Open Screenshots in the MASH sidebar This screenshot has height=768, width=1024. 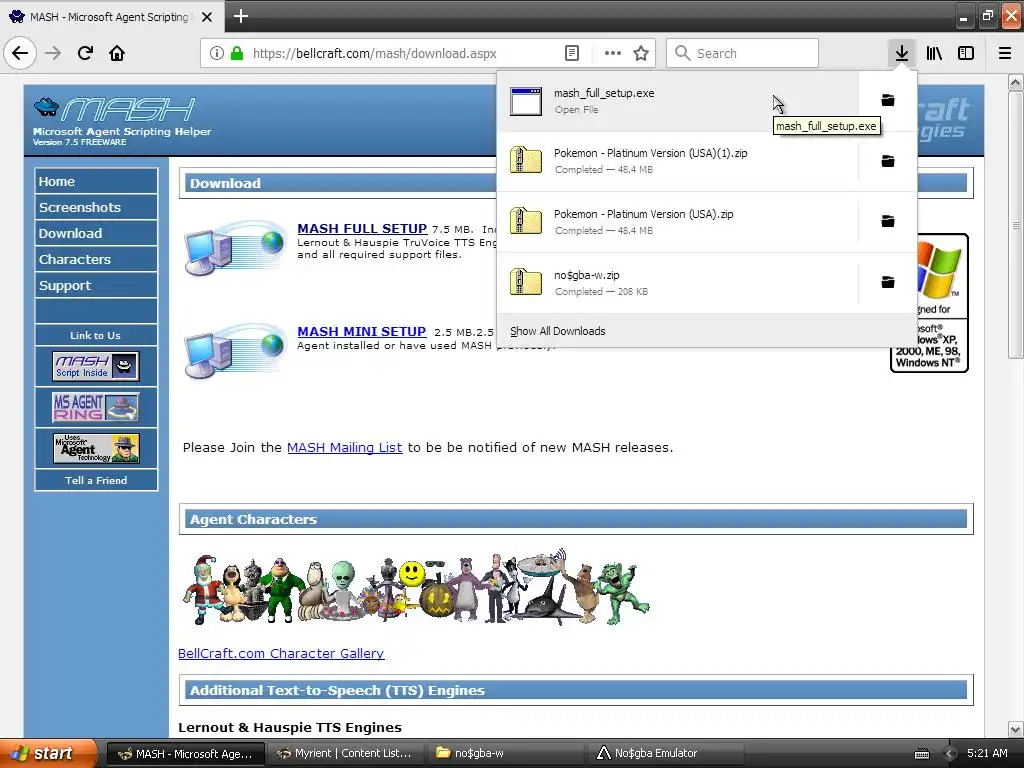96,207
